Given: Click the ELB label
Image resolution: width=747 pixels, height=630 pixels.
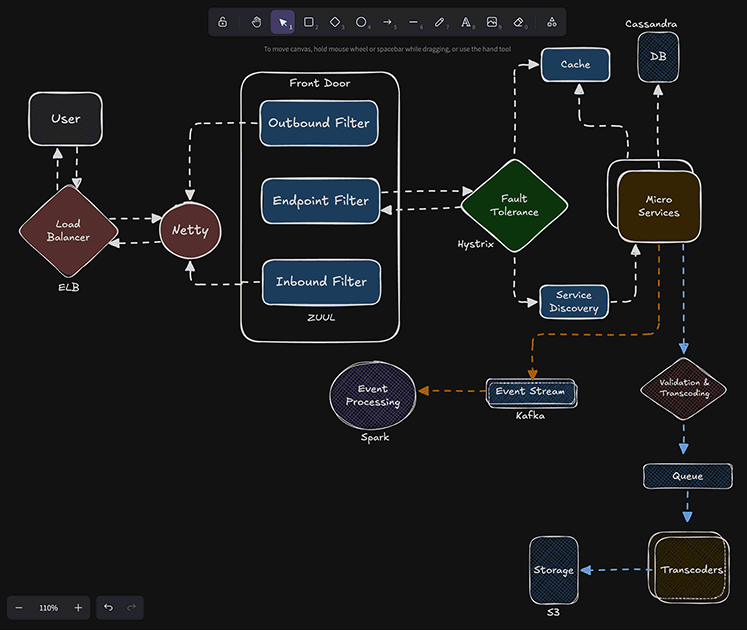Looking at the screenshot, I should (69, 287).
